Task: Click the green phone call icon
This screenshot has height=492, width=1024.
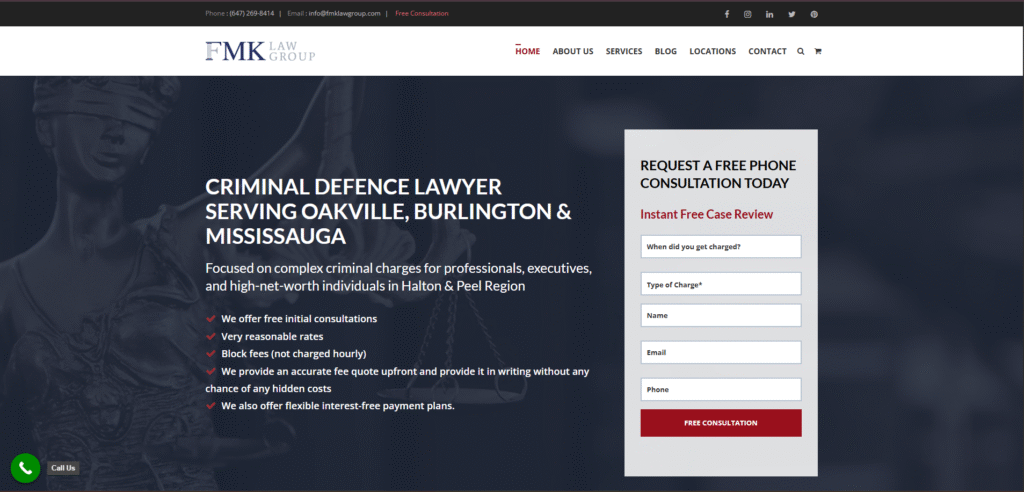Action: [25, 467]
